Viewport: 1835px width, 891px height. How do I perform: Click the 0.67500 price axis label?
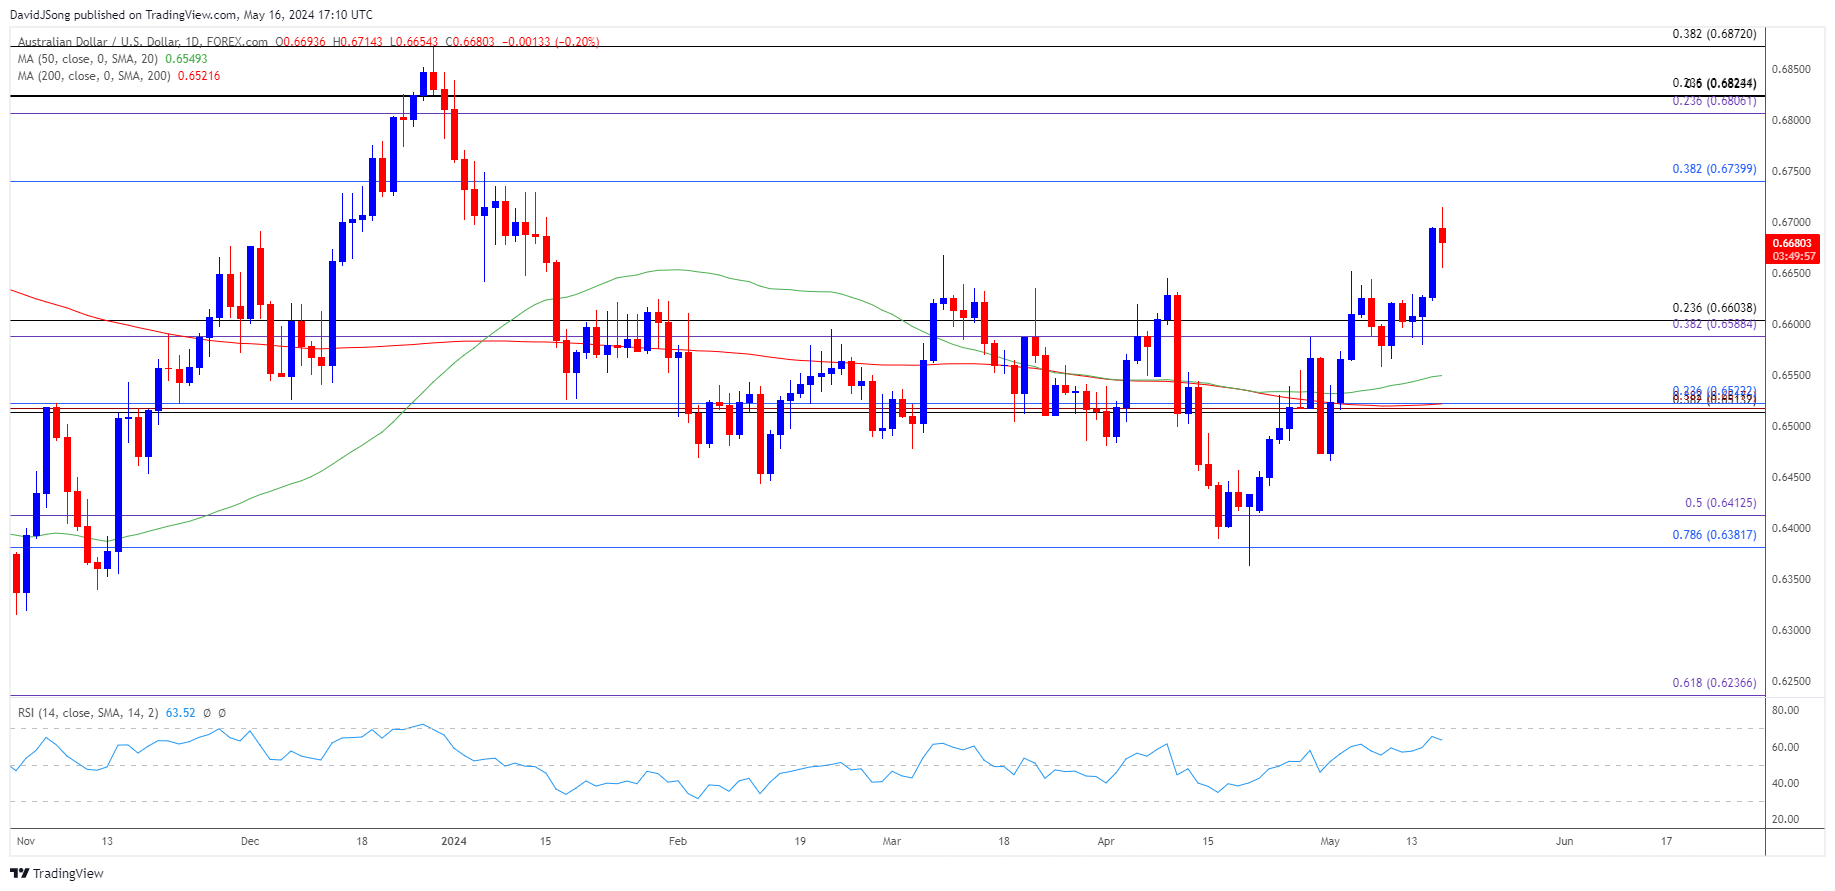tap(1791, 171)
